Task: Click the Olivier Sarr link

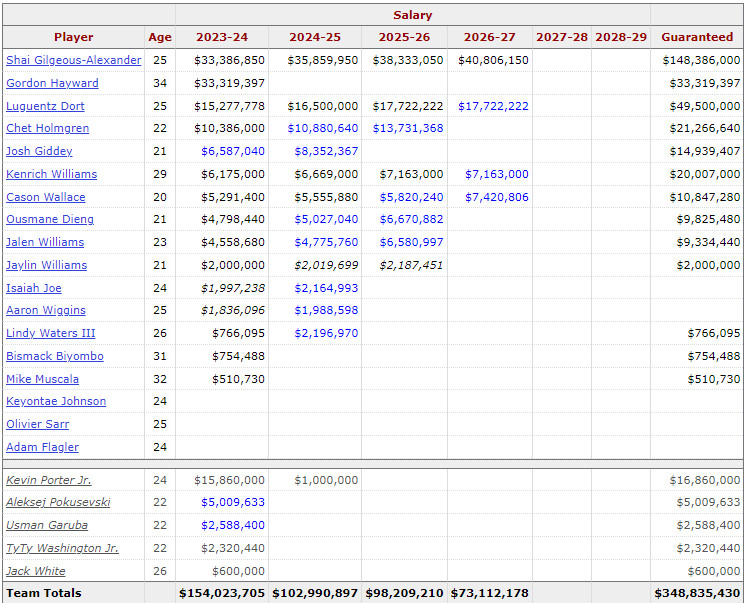Action: pyautogui.click(x=38, y=424)
